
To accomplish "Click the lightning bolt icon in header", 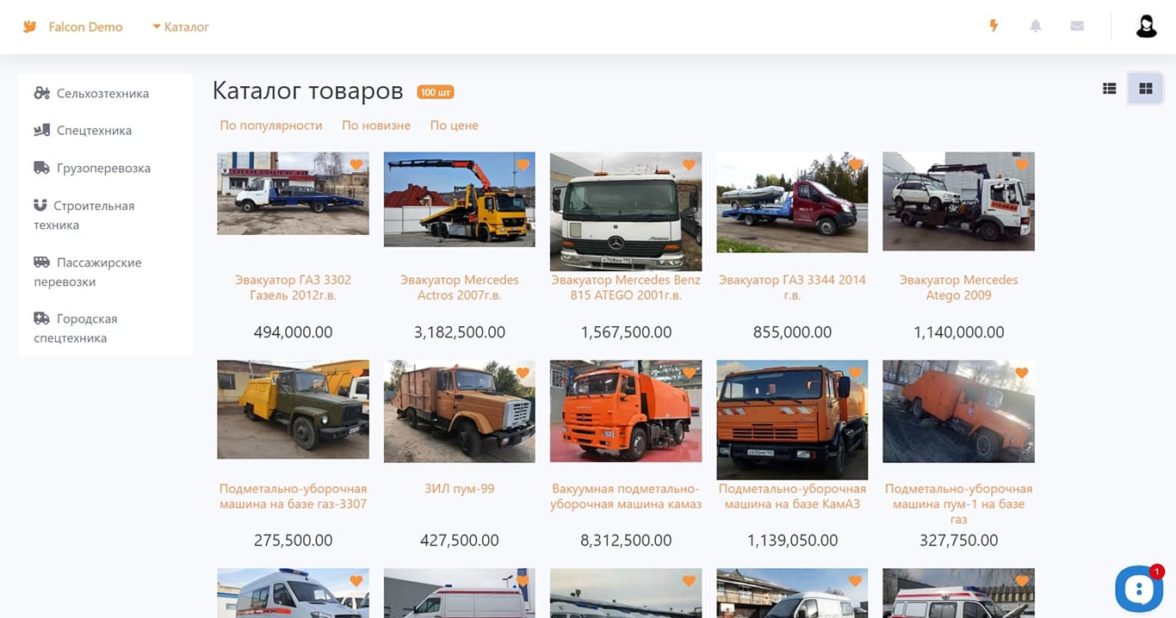I will (994, 26).
